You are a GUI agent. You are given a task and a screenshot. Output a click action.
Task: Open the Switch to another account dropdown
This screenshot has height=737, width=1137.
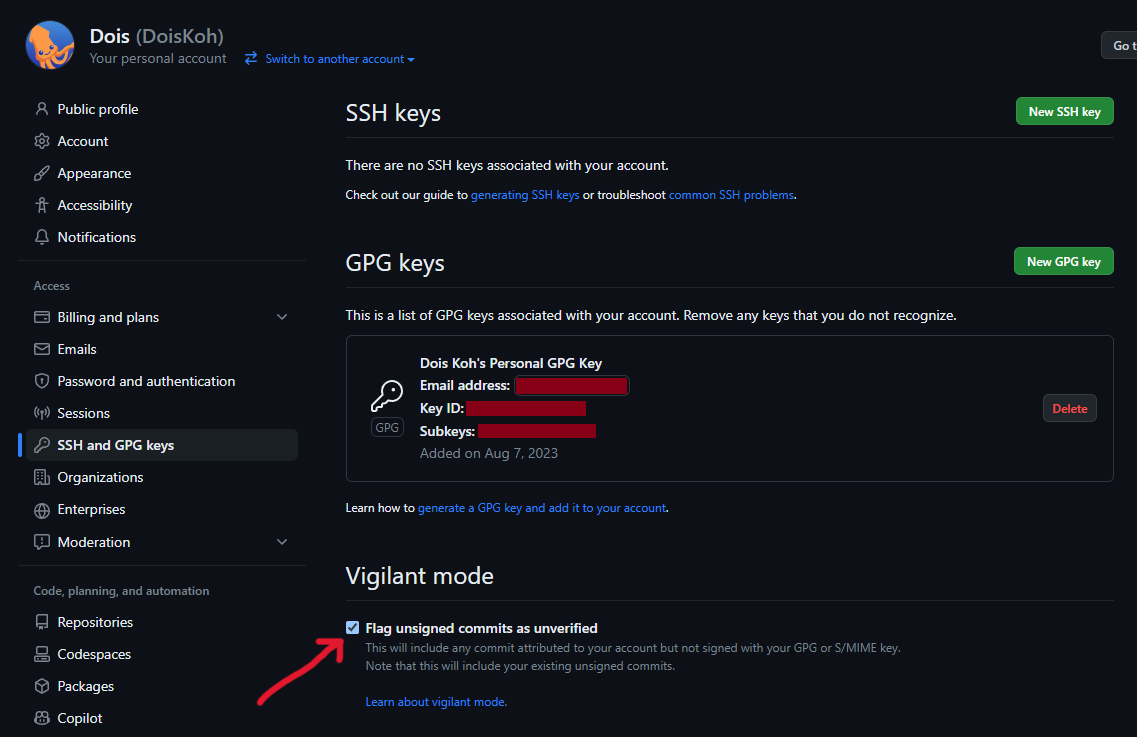pyautogui.click(x=339, y=59)
